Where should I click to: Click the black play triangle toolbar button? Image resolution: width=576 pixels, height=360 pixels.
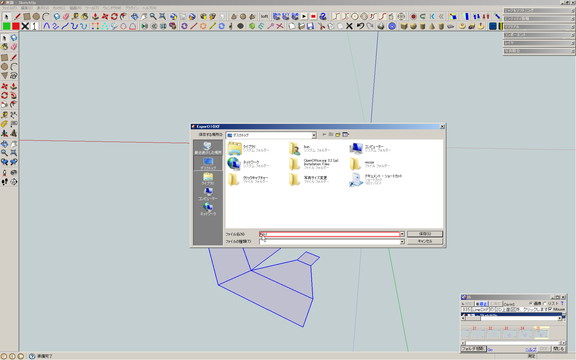coord(304,17)
